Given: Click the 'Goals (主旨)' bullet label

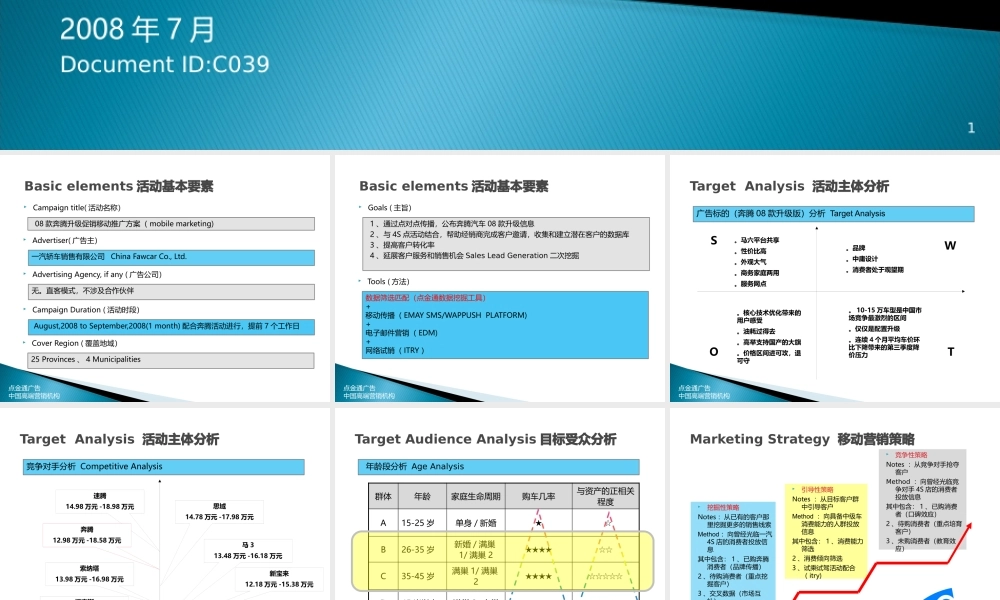Looking at the screenshot, I should pos(390,208).
